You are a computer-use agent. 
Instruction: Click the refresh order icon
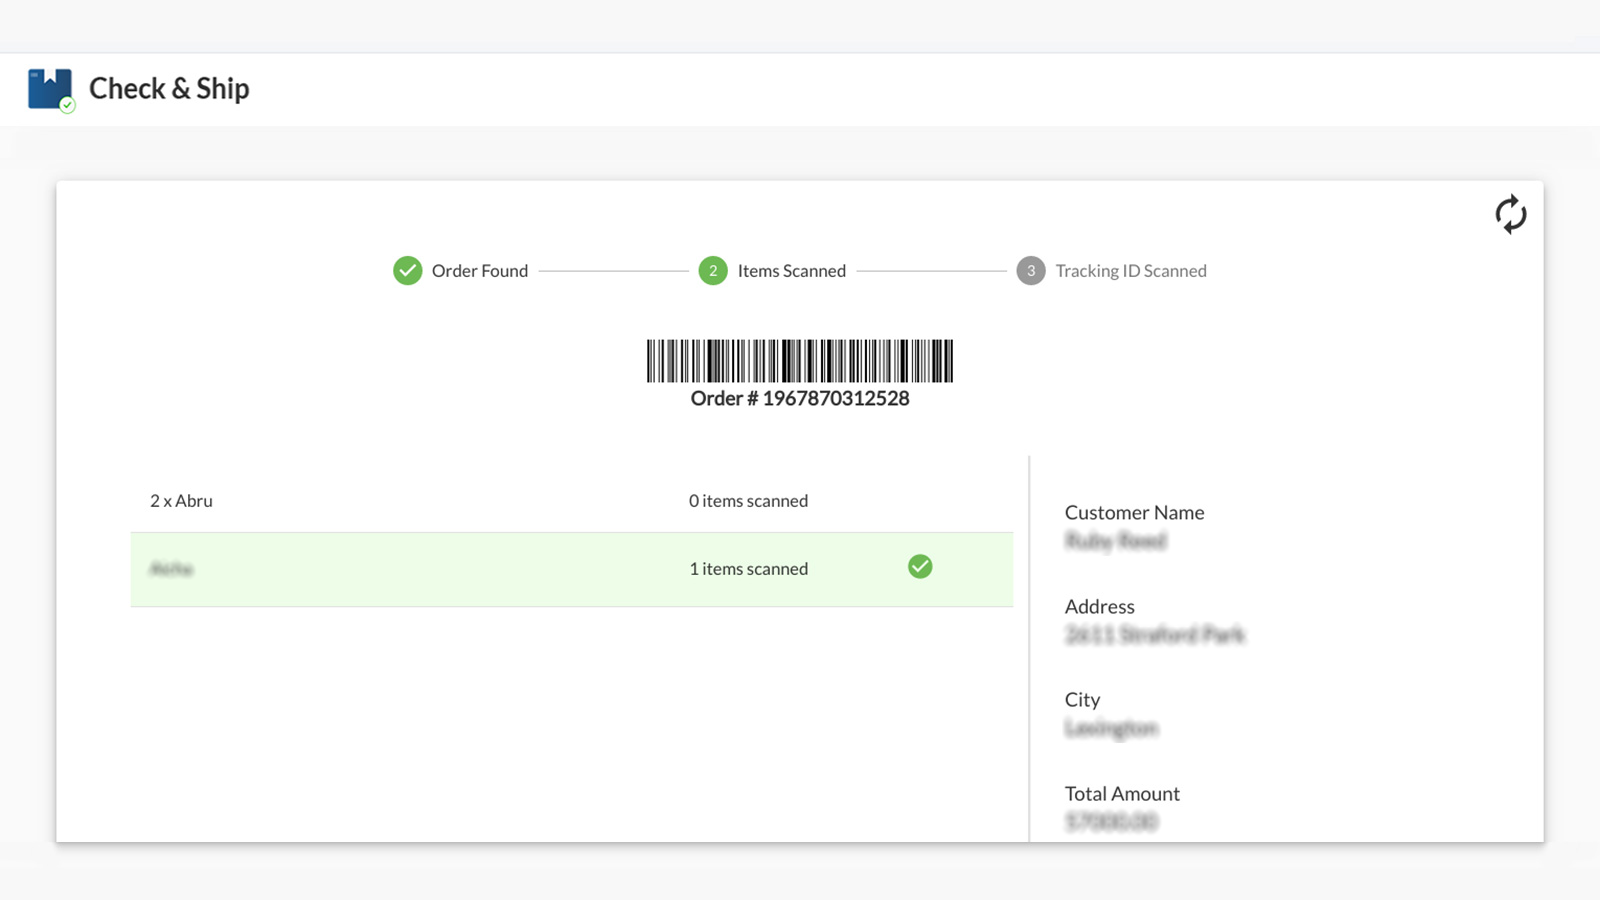[x=1510, y=214]
